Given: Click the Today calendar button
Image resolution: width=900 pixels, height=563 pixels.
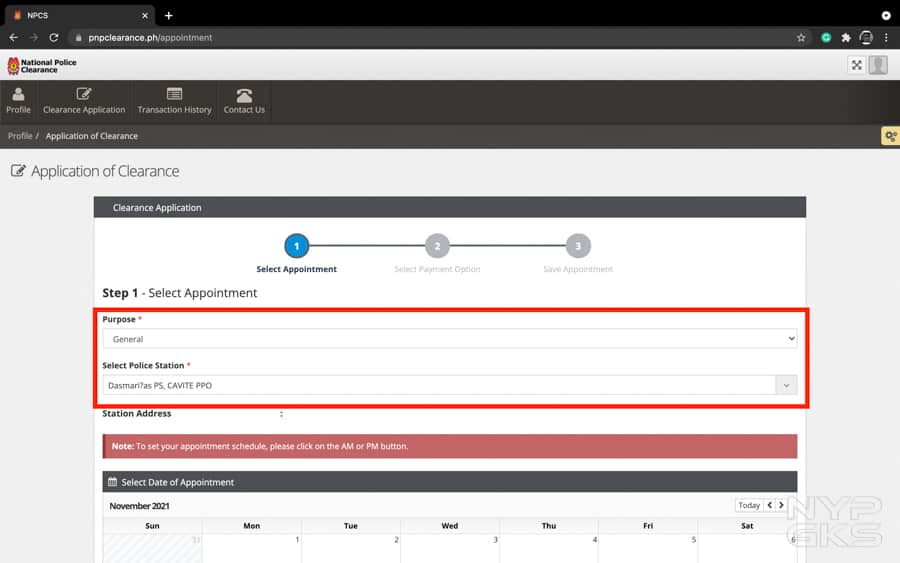Looking at the screenshot, I should [749, 505].
